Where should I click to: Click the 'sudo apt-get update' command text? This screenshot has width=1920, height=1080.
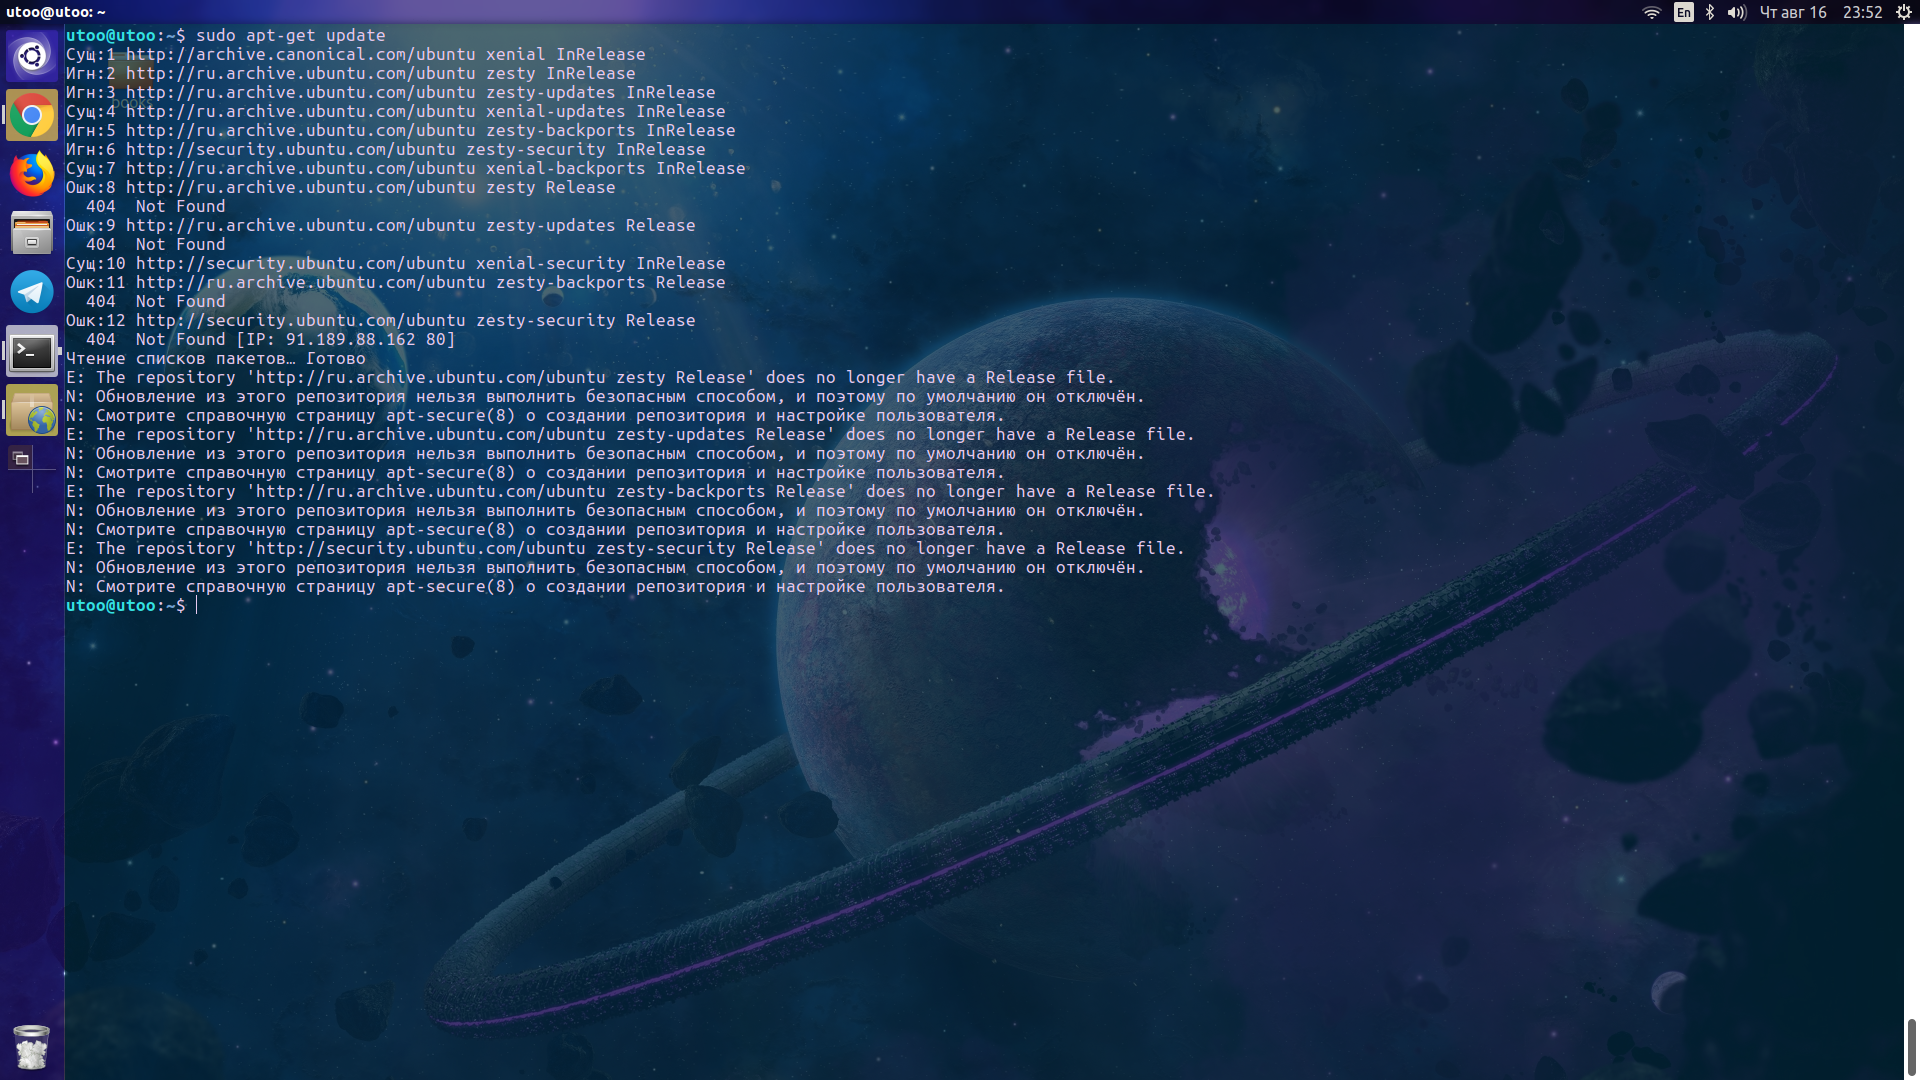click(291, 35)
